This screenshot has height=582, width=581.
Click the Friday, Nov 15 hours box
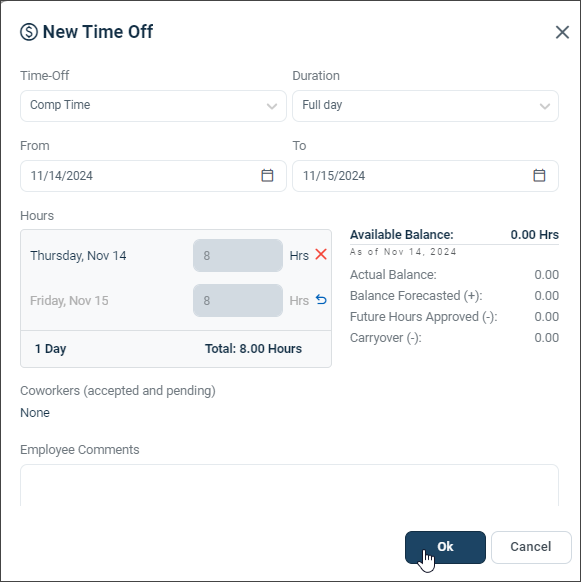click(238, 300)
